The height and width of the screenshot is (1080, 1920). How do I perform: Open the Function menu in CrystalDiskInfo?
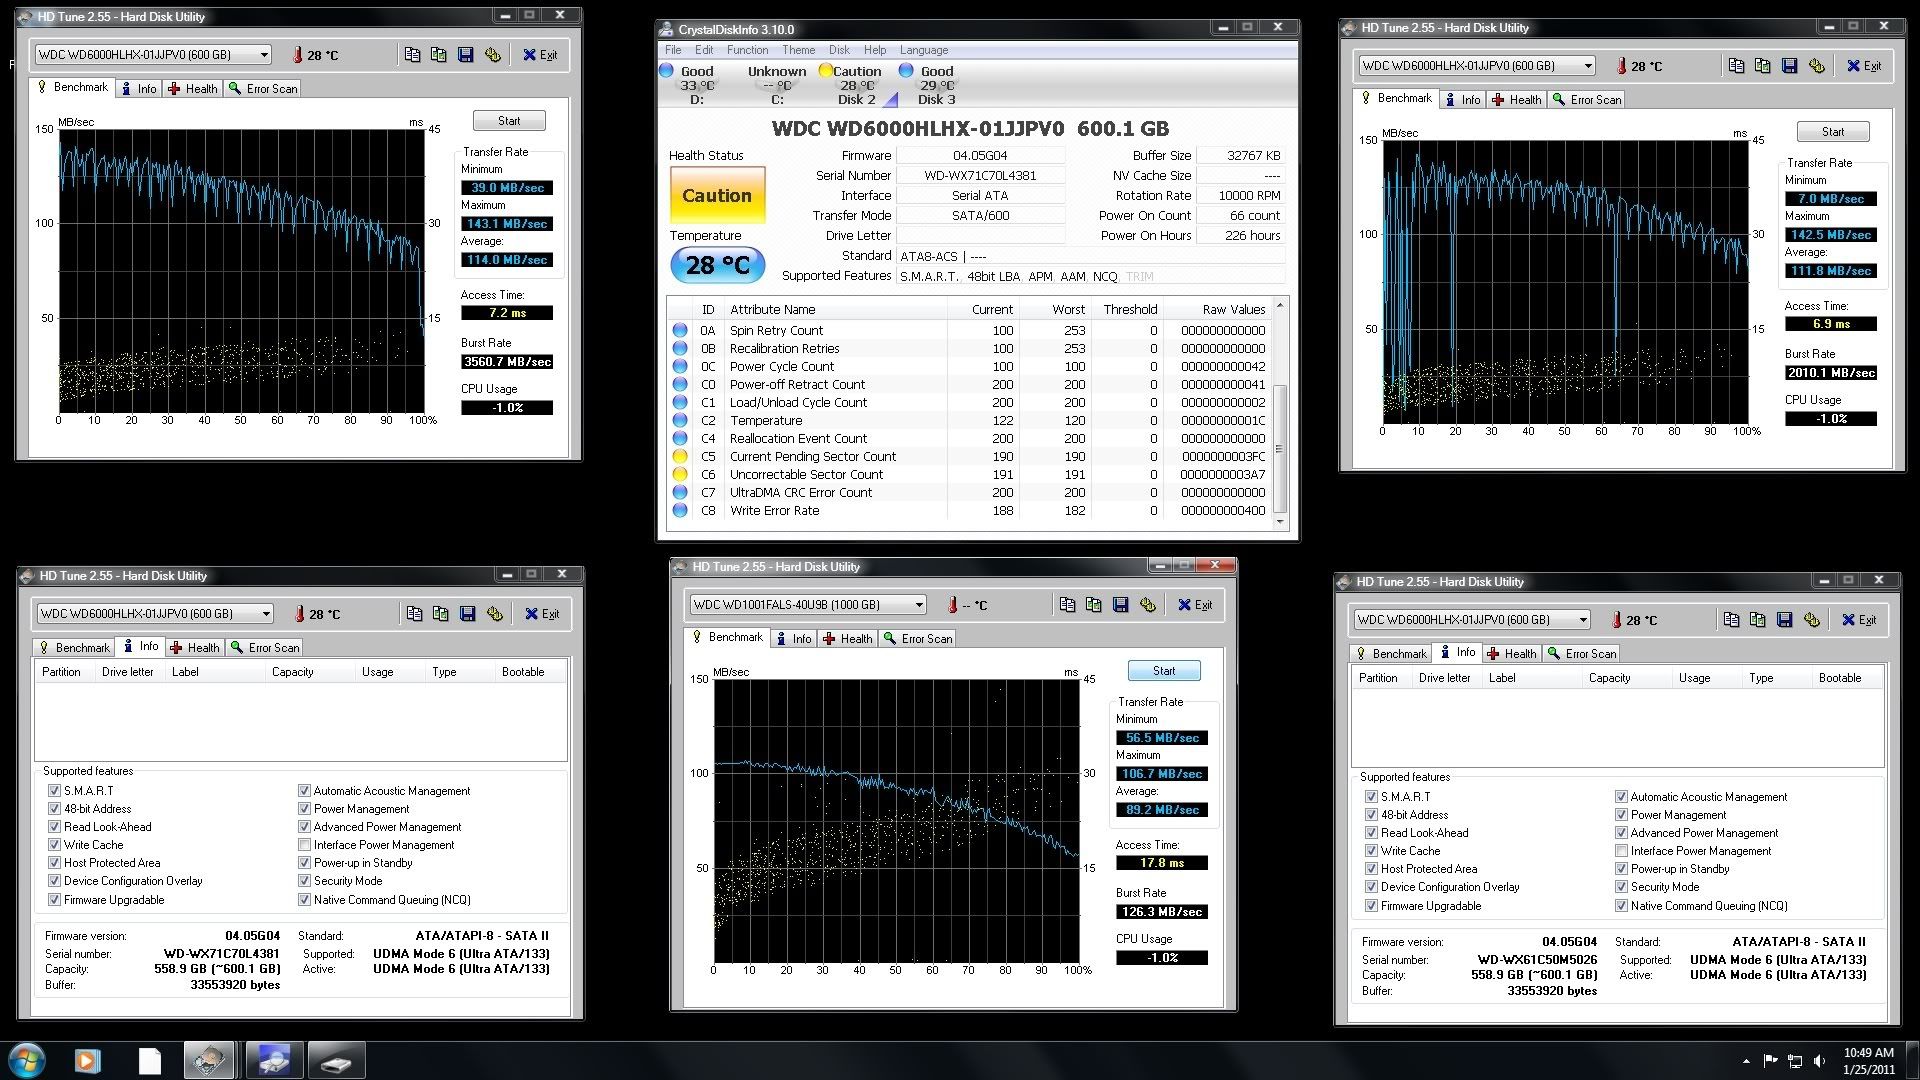coord(747,50)
